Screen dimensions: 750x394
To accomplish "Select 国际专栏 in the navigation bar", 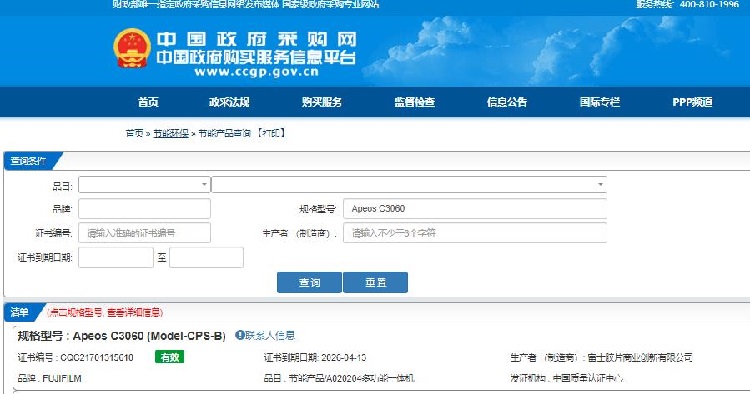I will (600, 102).
